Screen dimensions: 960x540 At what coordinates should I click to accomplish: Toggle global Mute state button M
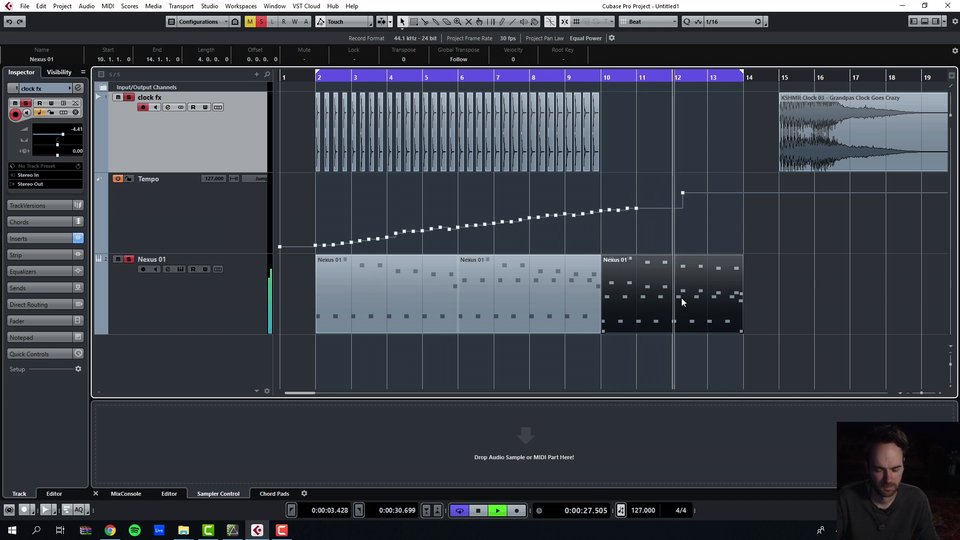[x=250, y=21]
